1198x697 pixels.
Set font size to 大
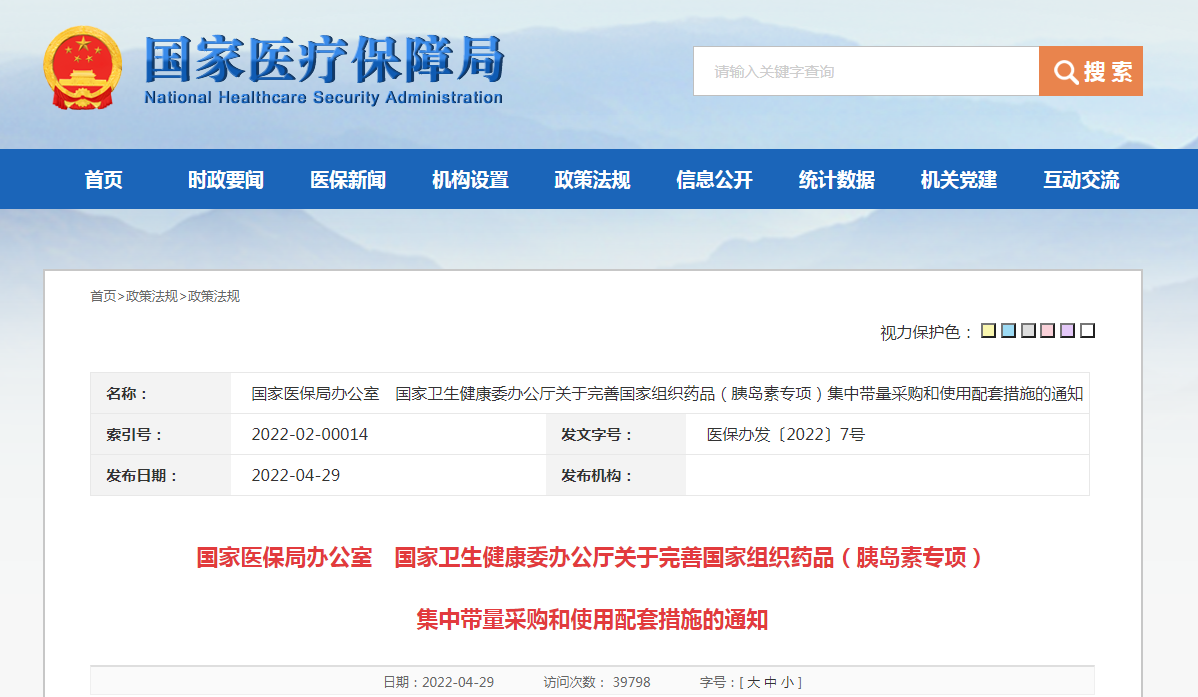pyautogui.click(x=753, y=682)
